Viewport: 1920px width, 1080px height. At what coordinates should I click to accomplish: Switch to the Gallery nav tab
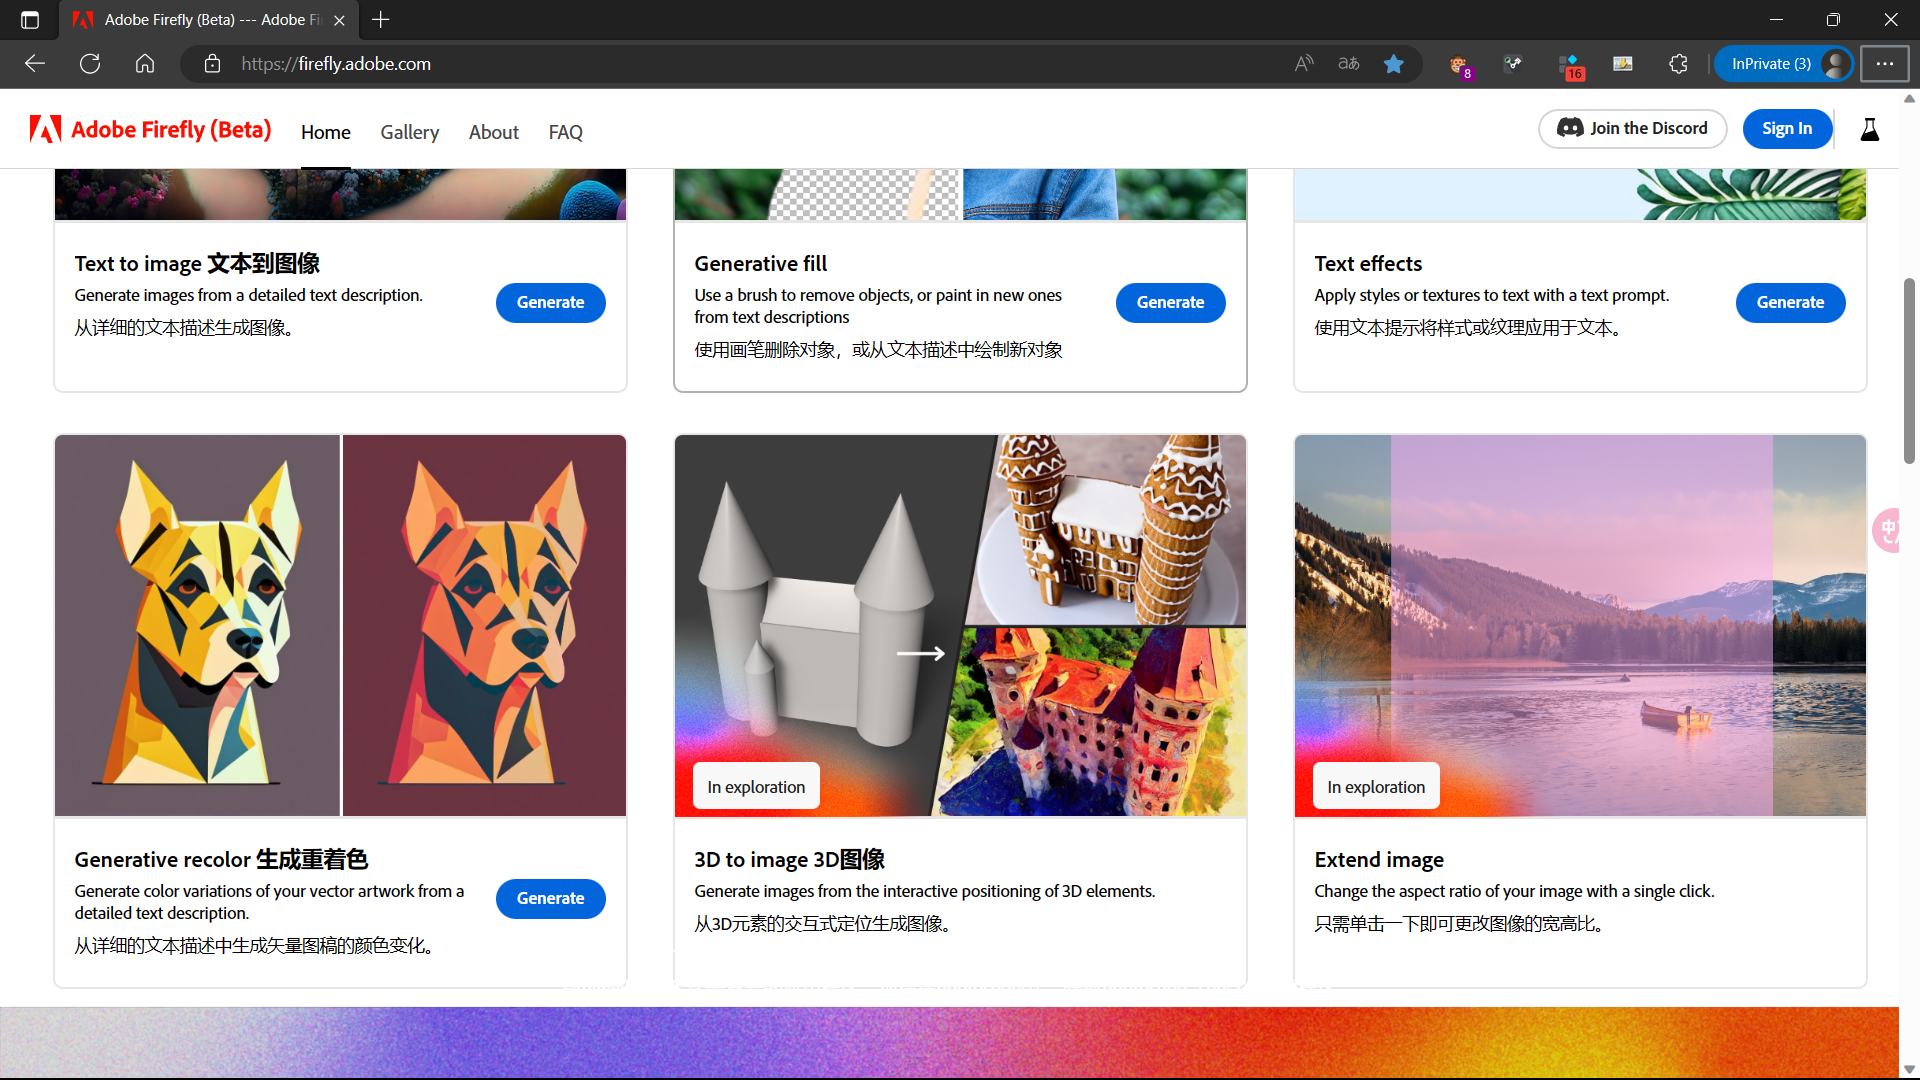pyautogui.click(x=409, y=132)
